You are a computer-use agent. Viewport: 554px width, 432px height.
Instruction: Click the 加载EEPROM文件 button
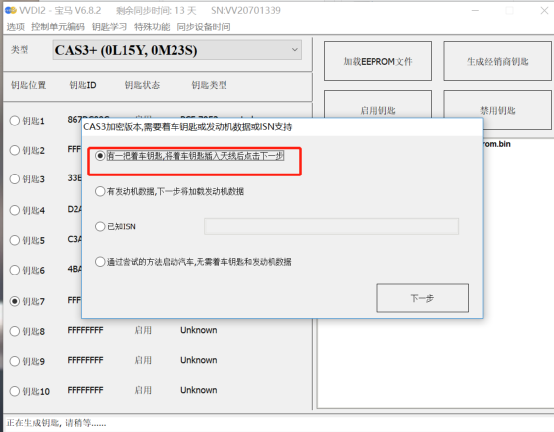click(378, 61)
